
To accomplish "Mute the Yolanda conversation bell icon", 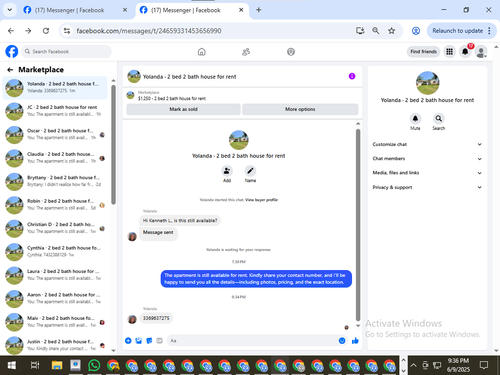I will click(x=415, y=118).
